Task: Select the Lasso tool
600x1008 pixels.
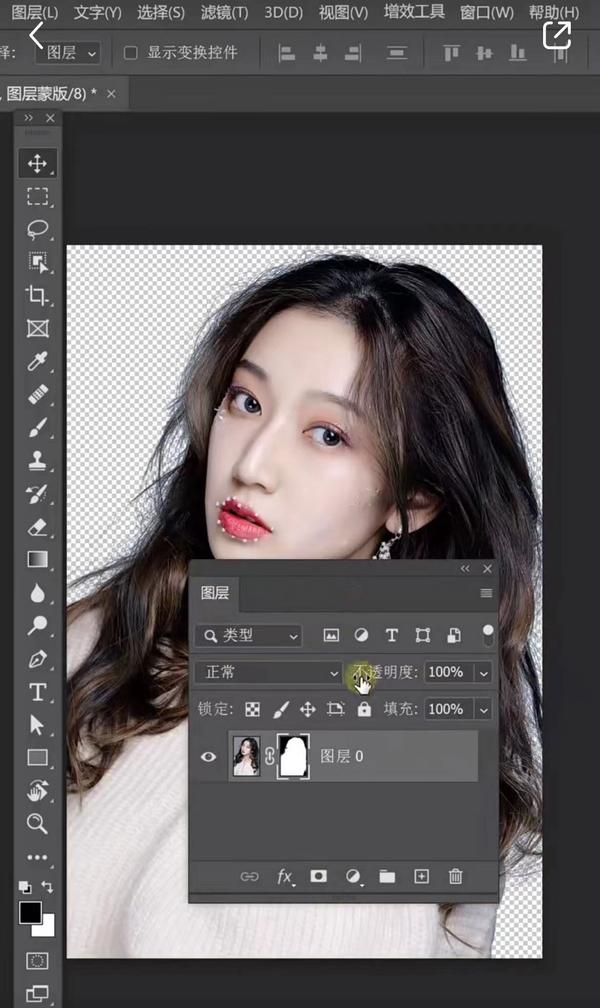Action: point(38,229)
